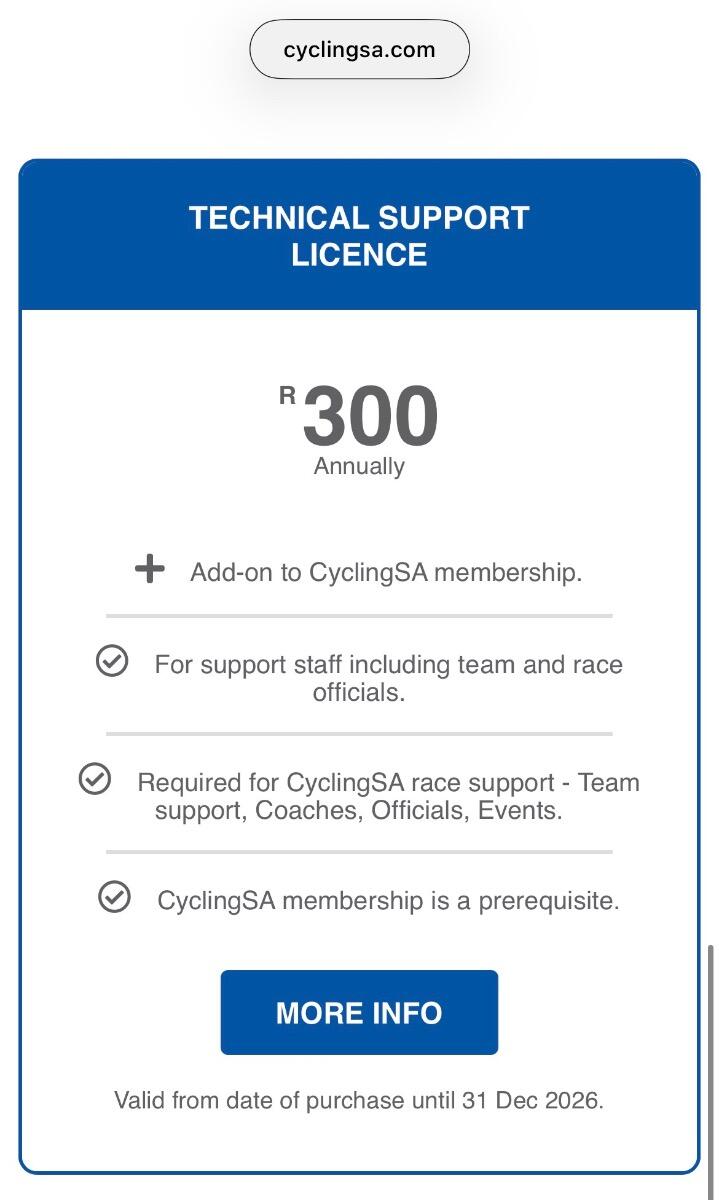The width and height of the screenshot is (719, 1200).
Task: Click the 300 price figure
Action: pyautogui.click(x=371, y=416)
